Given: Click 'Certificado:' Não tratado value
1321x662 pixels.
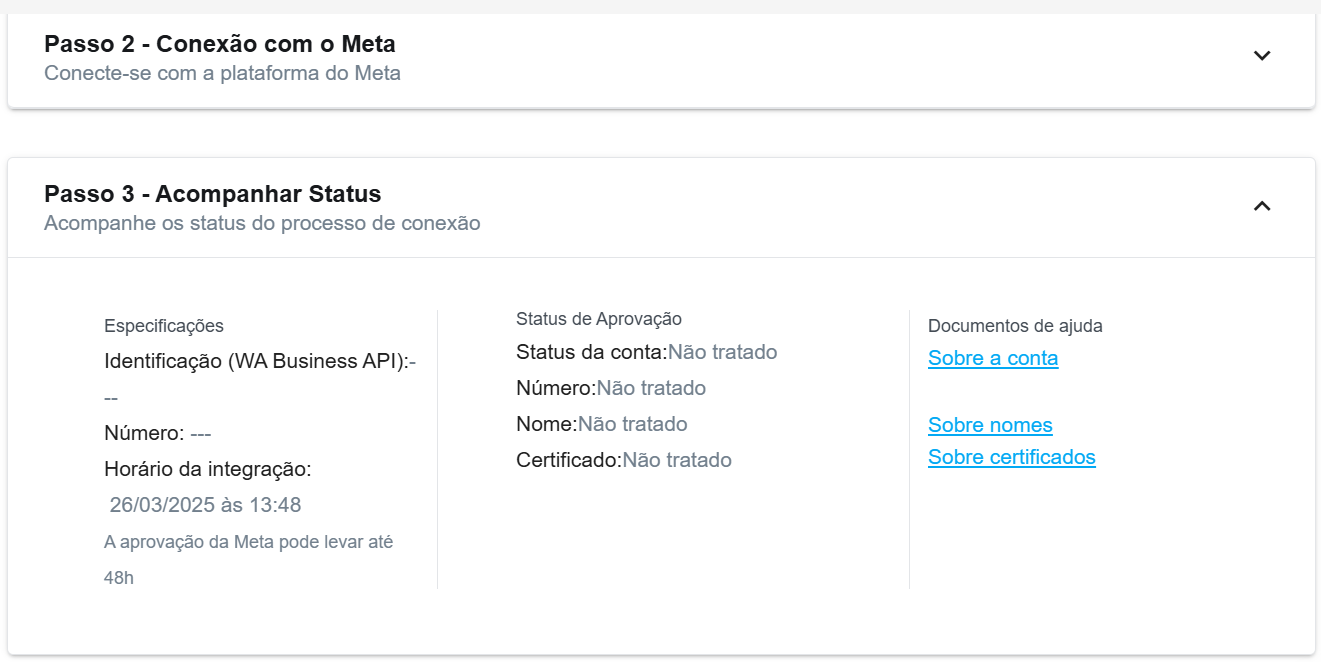Looking at the screenshot, I should click(677, 460).
